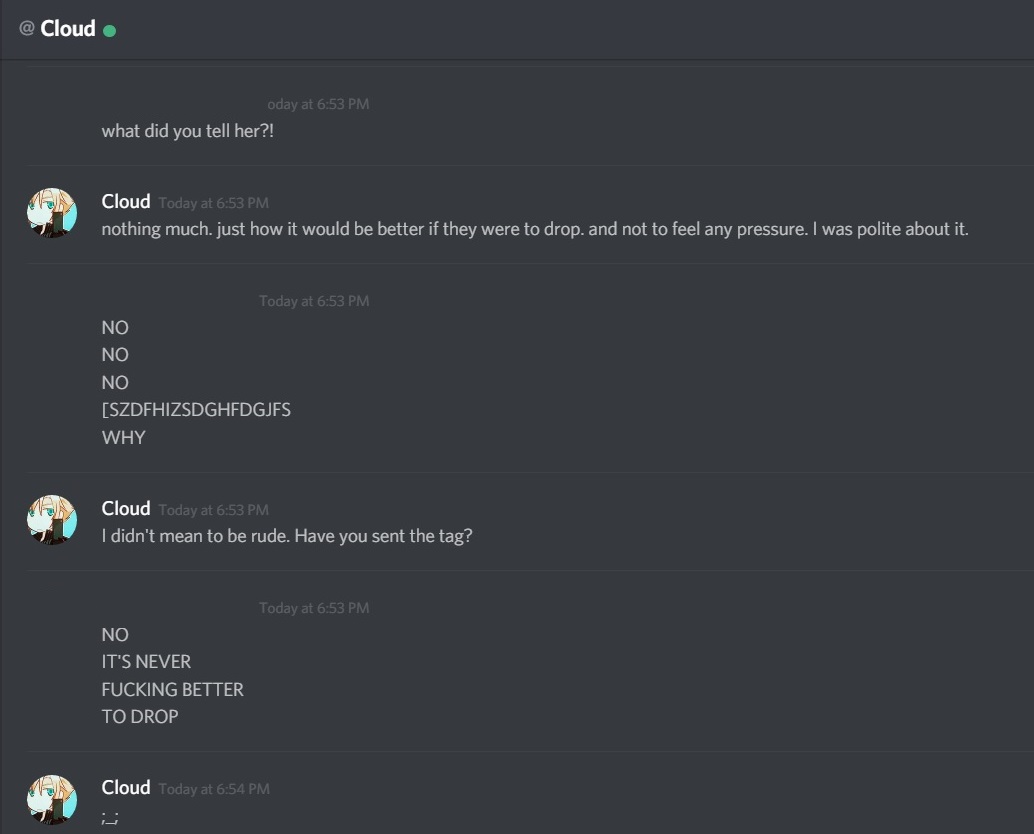This screenshot has width=1034, height=834.
Task: Open Cloud's avatar on the 'didn't mean to be rude' message
Action: click(x=51, y=520)
